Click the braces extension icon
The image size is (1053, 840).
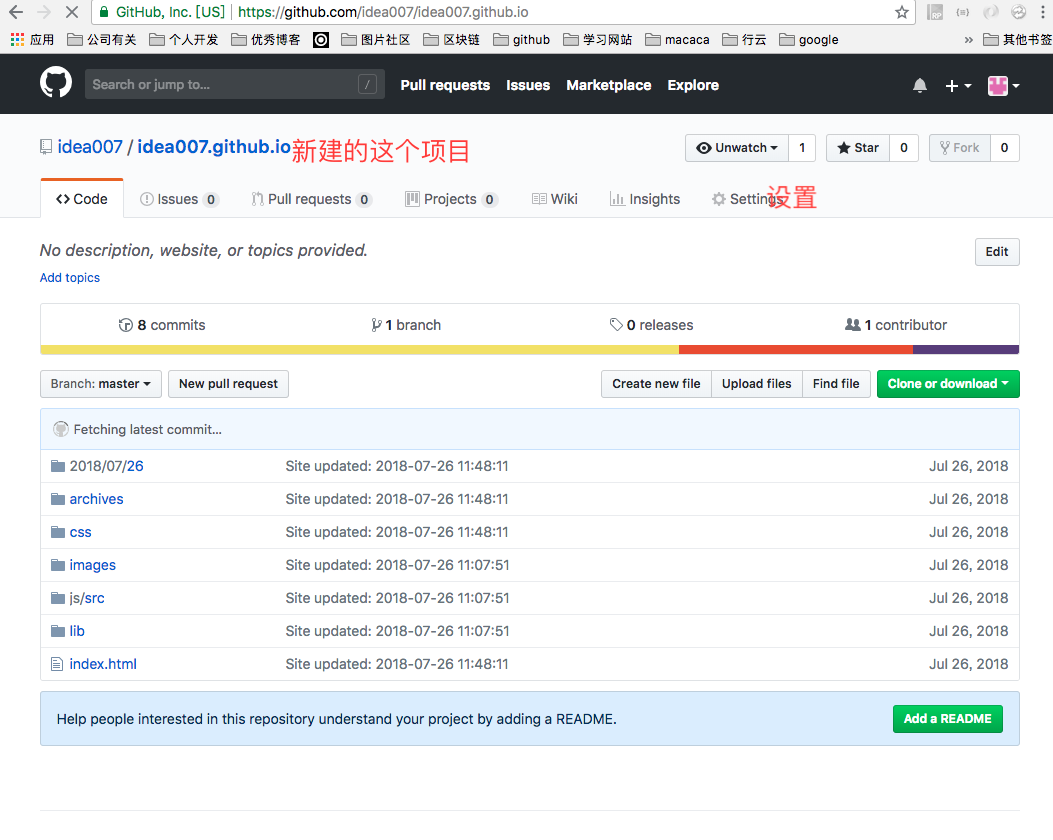(963, 12)
